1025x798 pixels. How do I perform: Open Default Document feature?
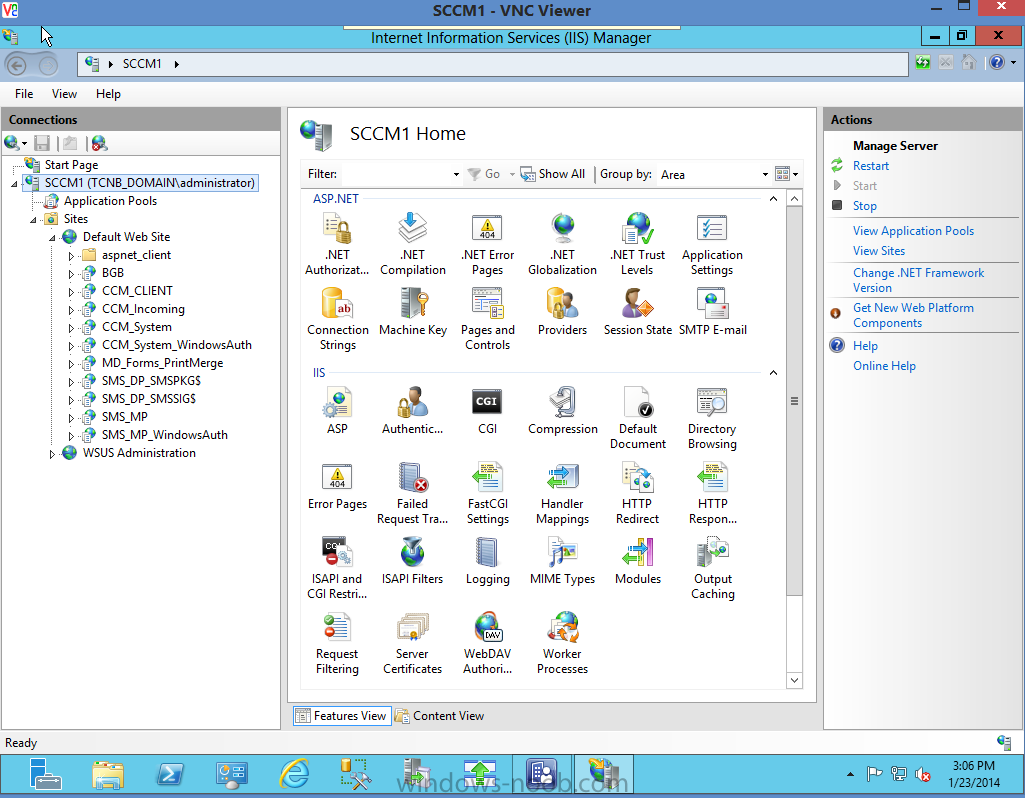(637, 418)
